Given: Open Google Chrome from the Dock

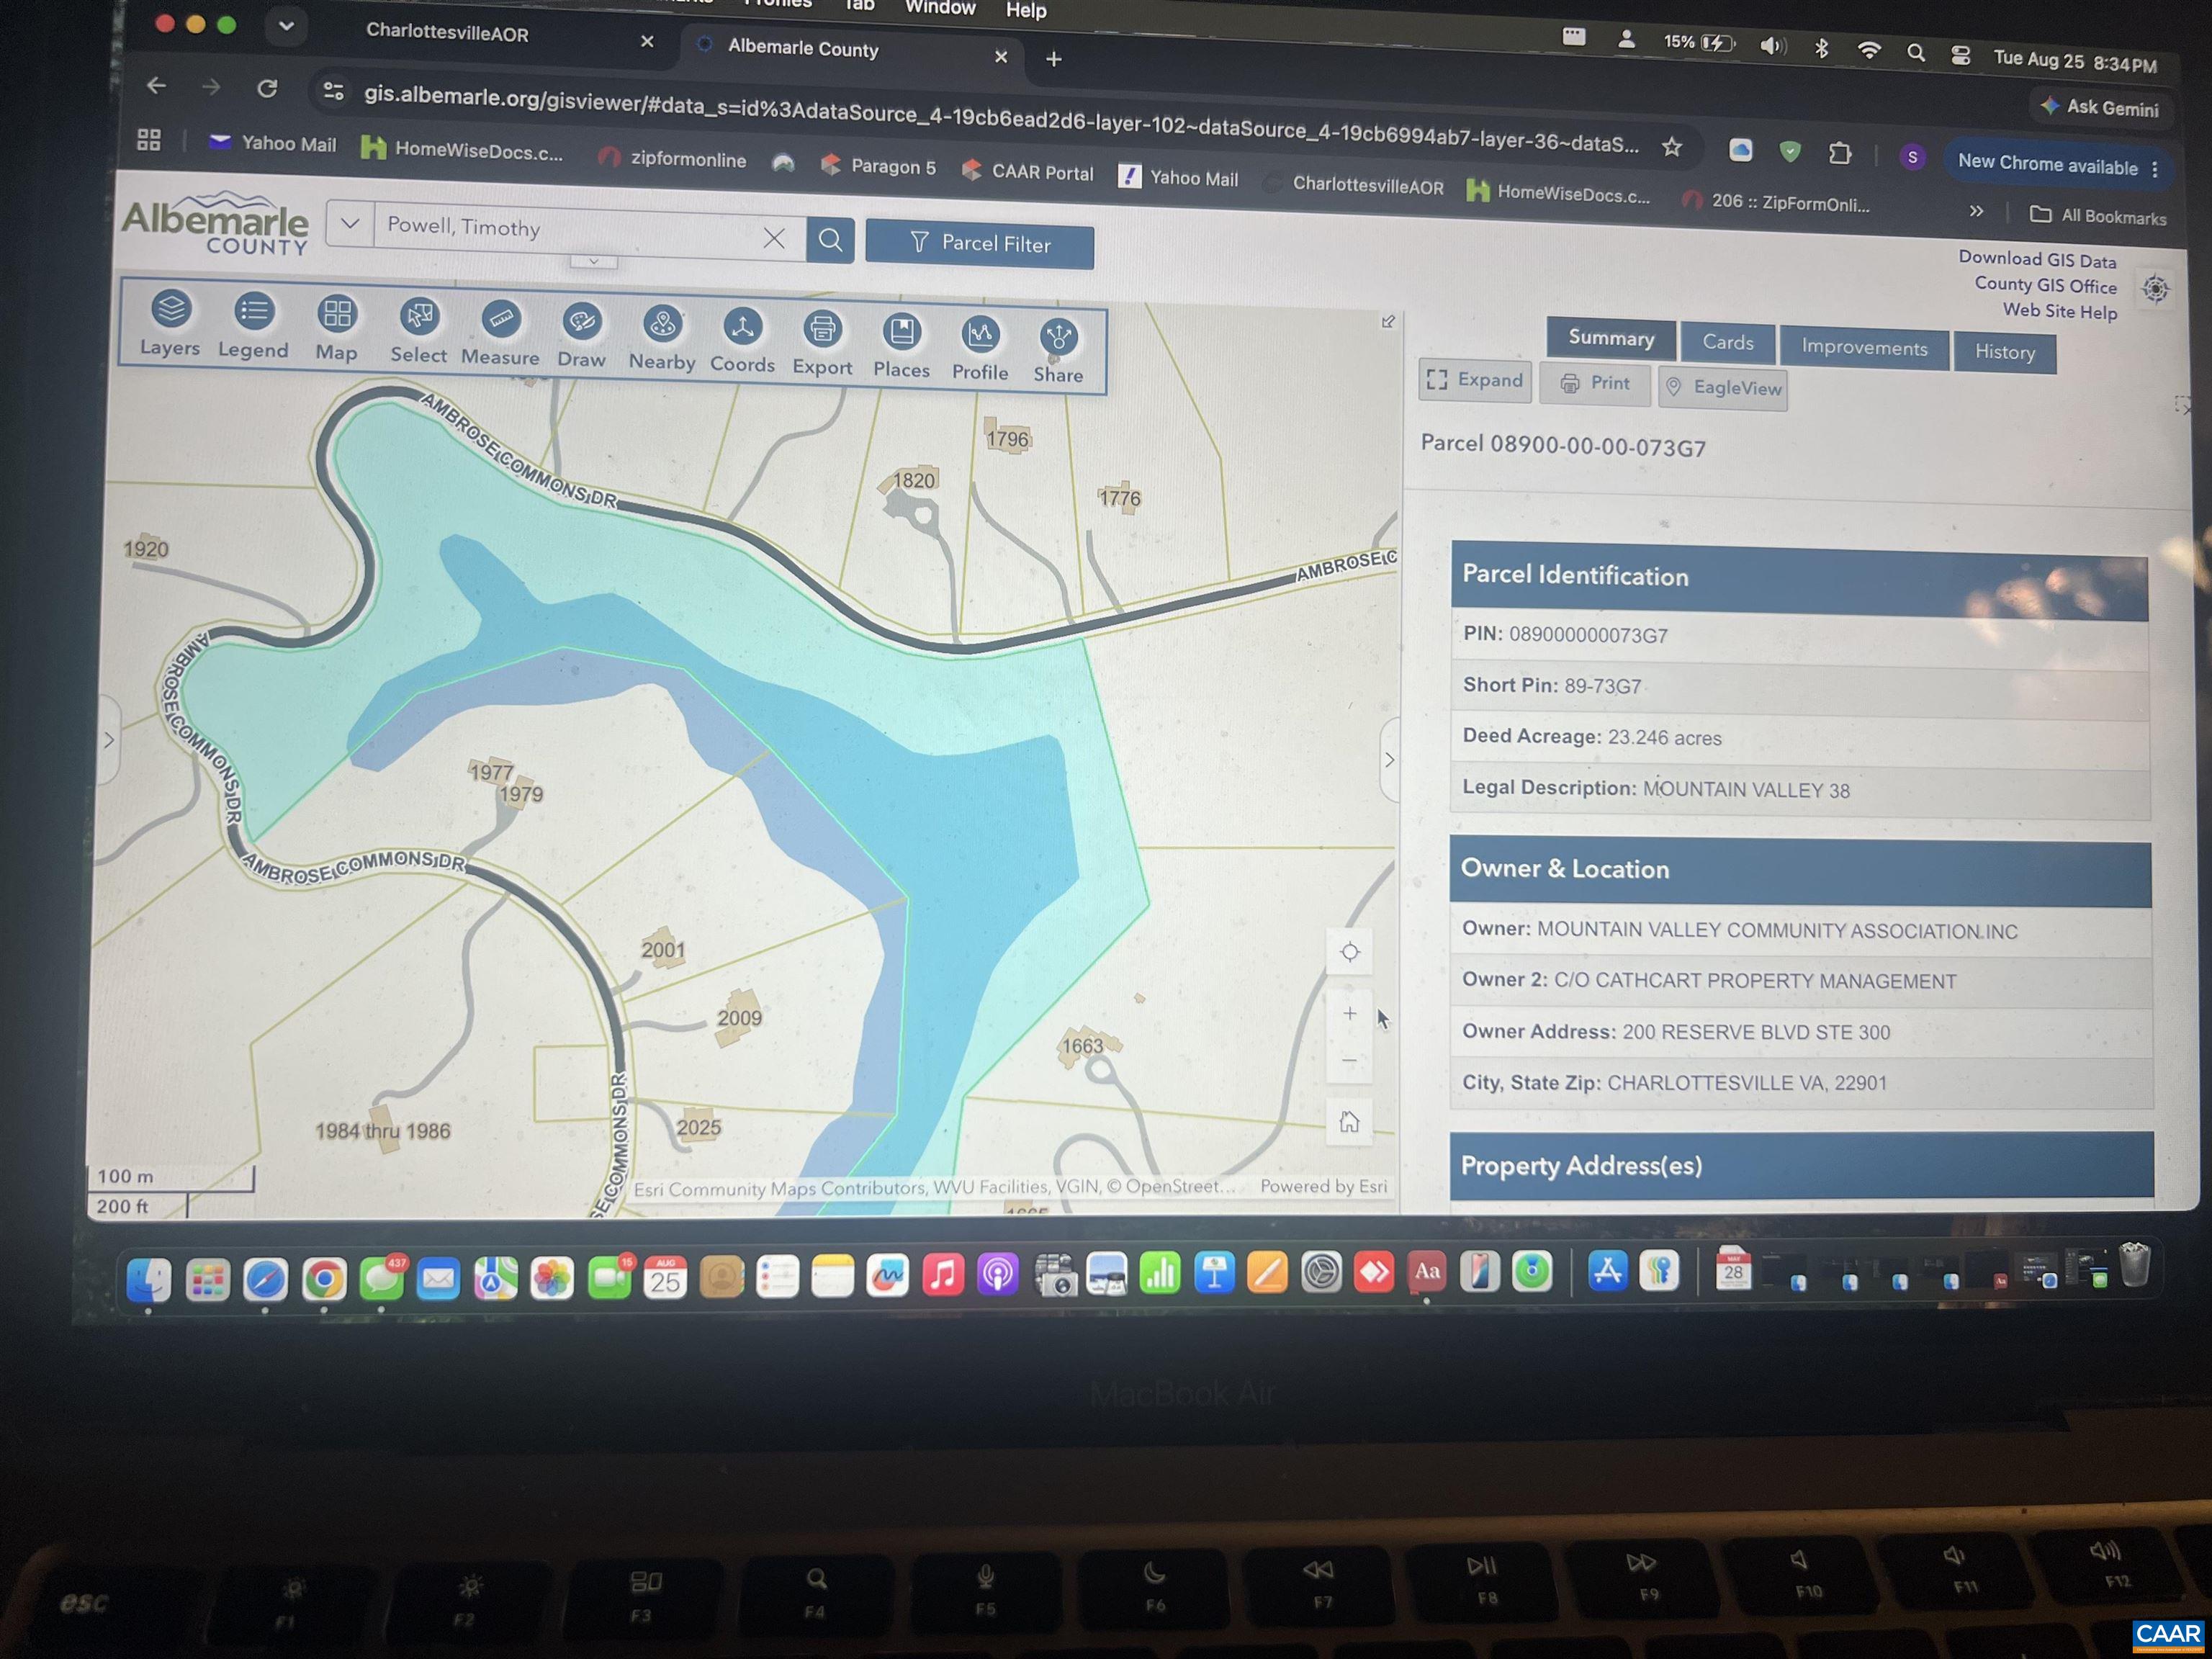Looking at the screenshot, I should click(323, 1278).
